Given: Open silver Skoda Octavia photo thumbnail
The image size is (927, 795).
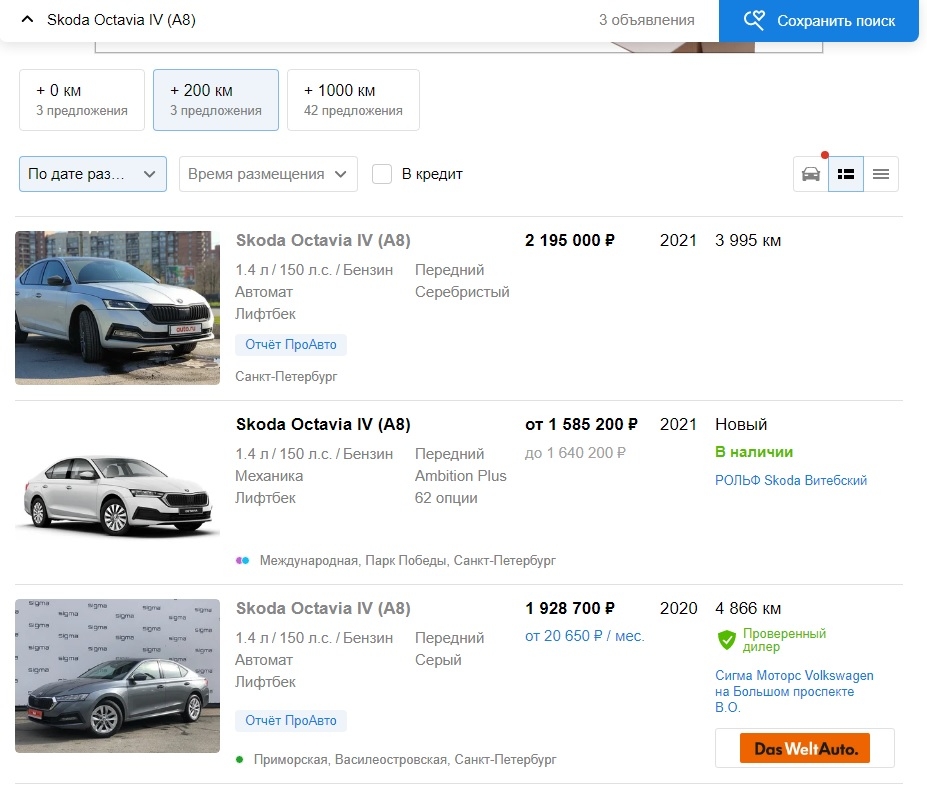Looking at the screenshot, I should click(x=118, y=308).
